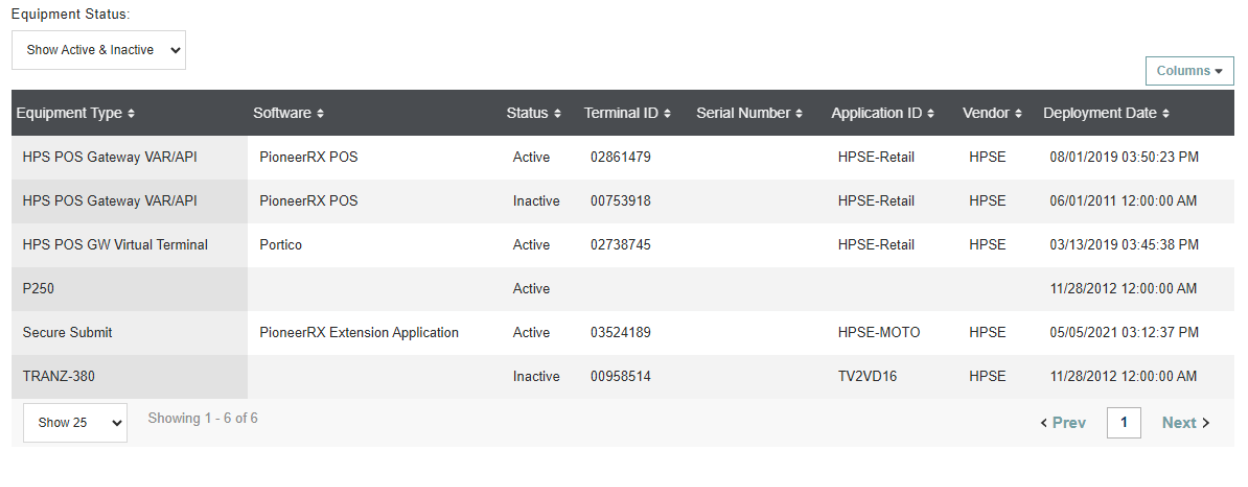
Task: Sort by Equipment Type column icon
Action: click(131, 114)
